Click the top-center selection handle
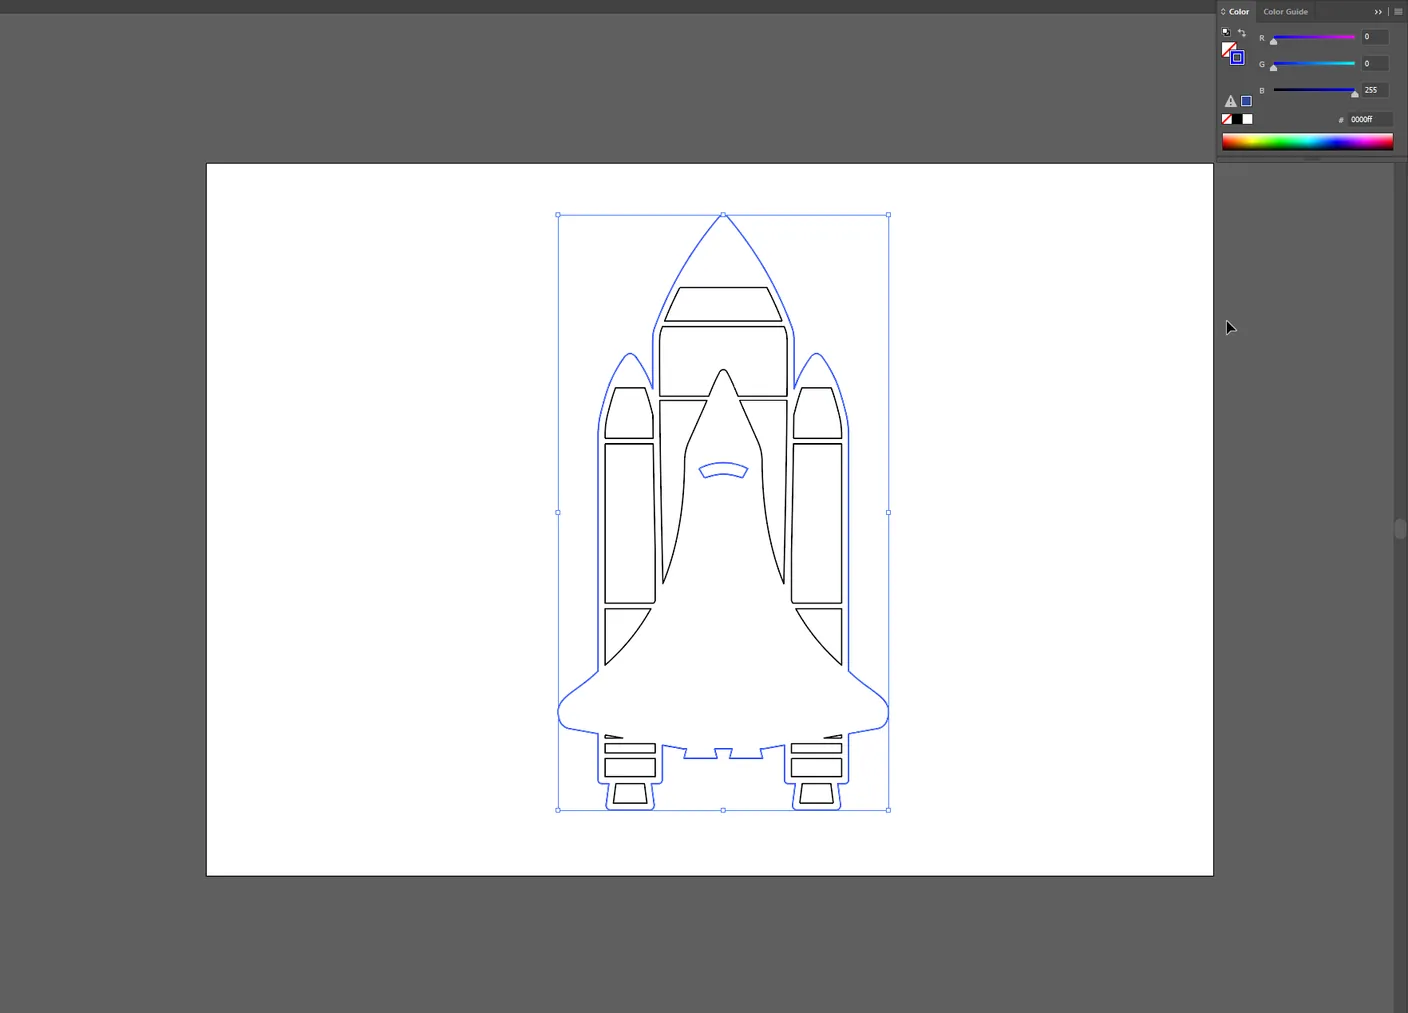This screenshot has height=1013, width=1408. 723,214
